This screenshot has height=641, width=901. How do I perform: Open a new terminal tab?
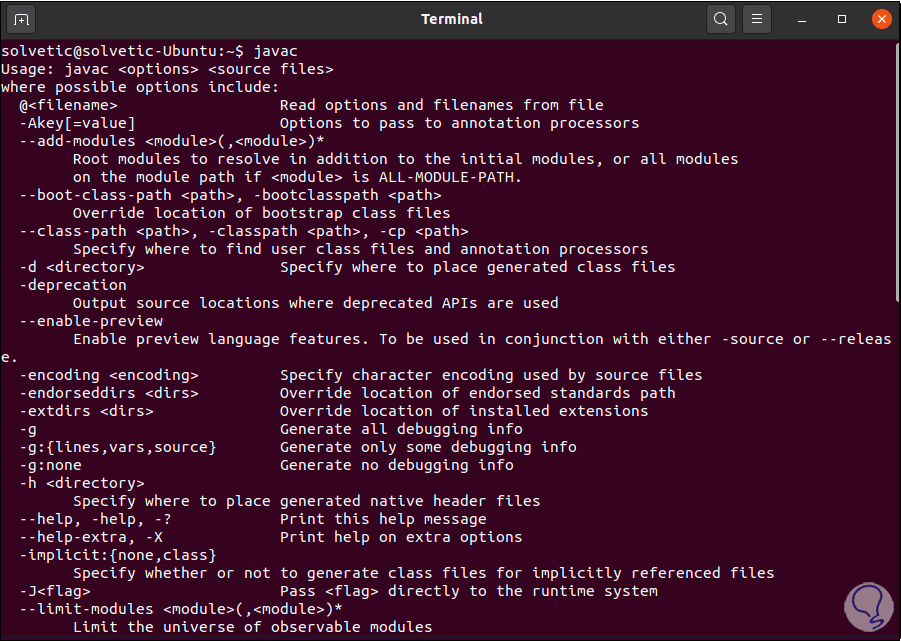tap(22, 19)
